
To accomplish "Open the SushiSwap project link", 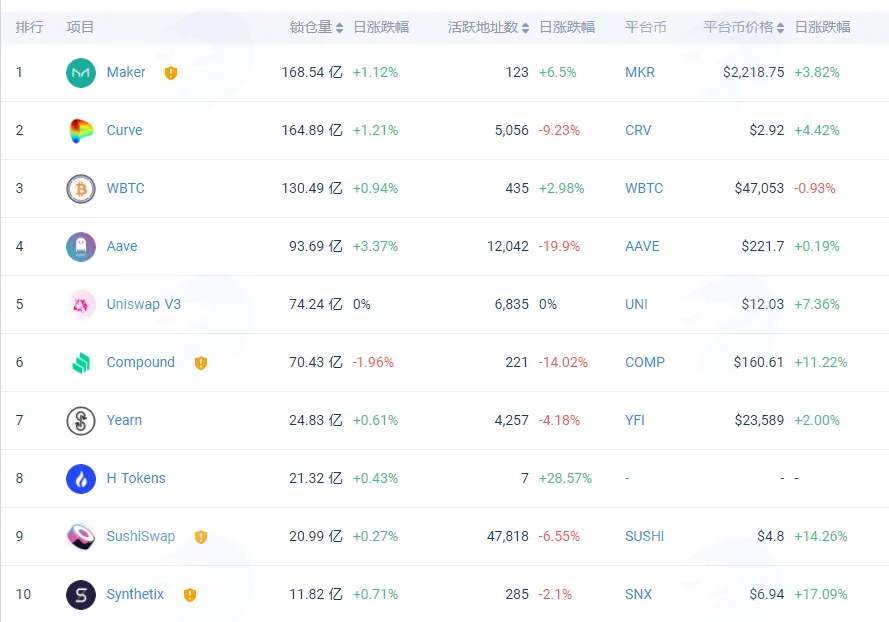I will tap(141, 536).
